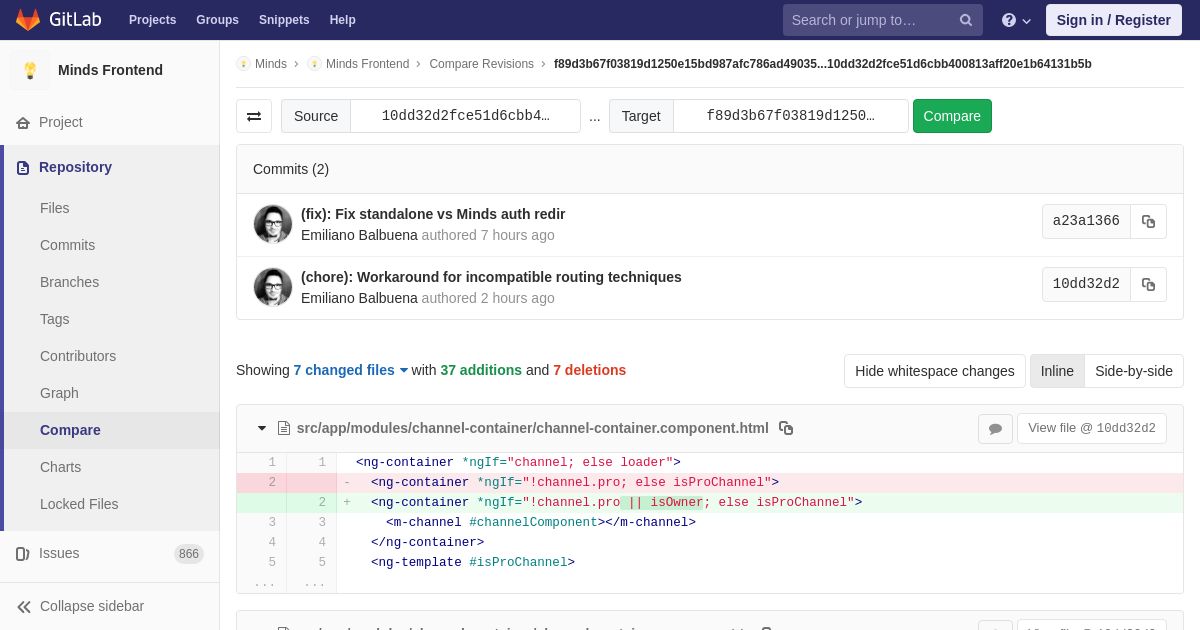Image resolution: width=1200 pixels, height=630 pixels.
Task: Click the search magnifier icon
Action: coord(966,20)
